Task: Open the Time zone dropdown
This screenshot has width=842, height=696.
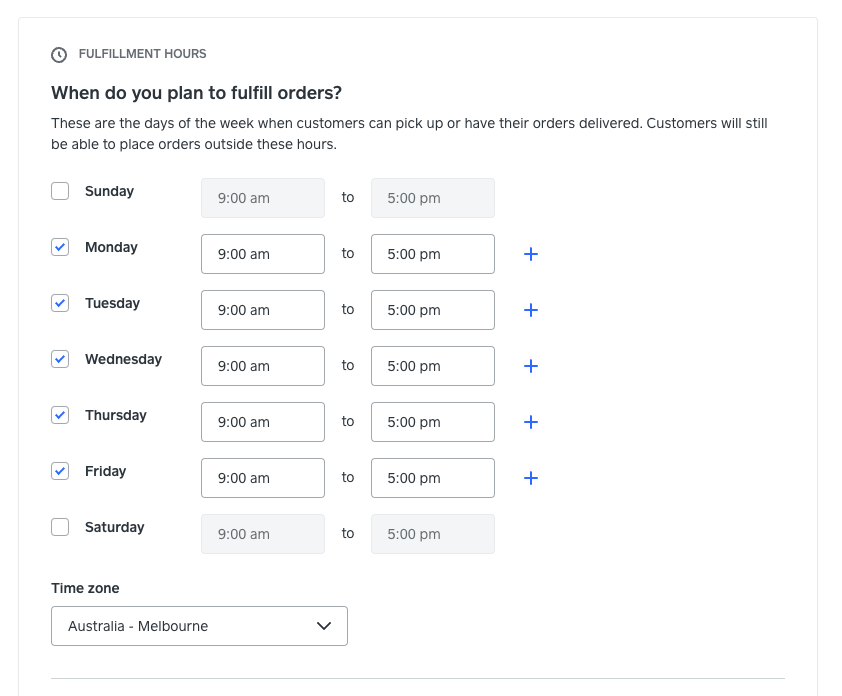Action: tap(199, 626)
